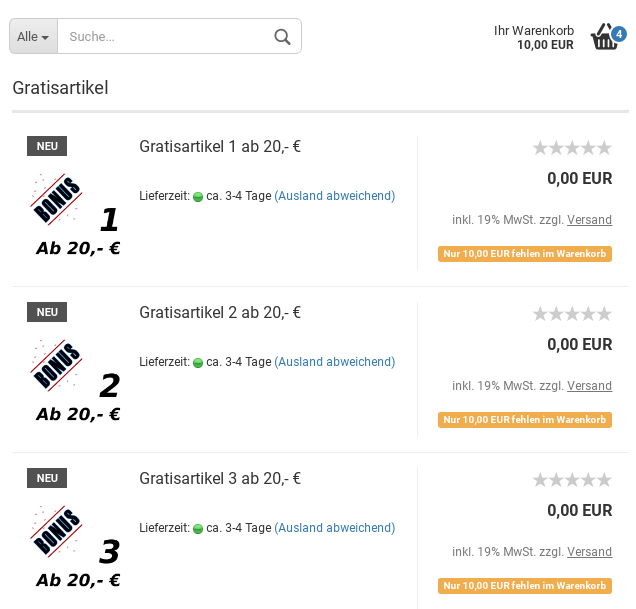
Task: Focus the Suche search field
Action: 166,36
